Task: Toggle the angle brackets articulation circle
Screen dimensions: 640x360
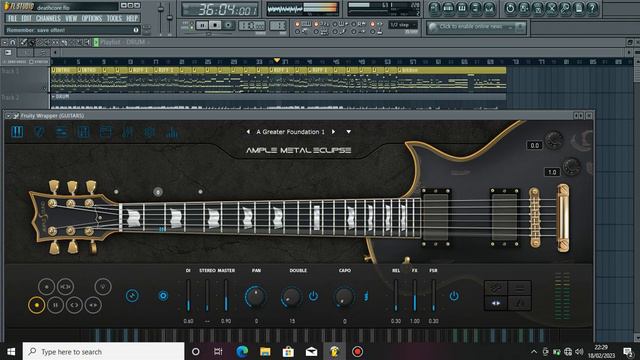Action: [74, 305]
